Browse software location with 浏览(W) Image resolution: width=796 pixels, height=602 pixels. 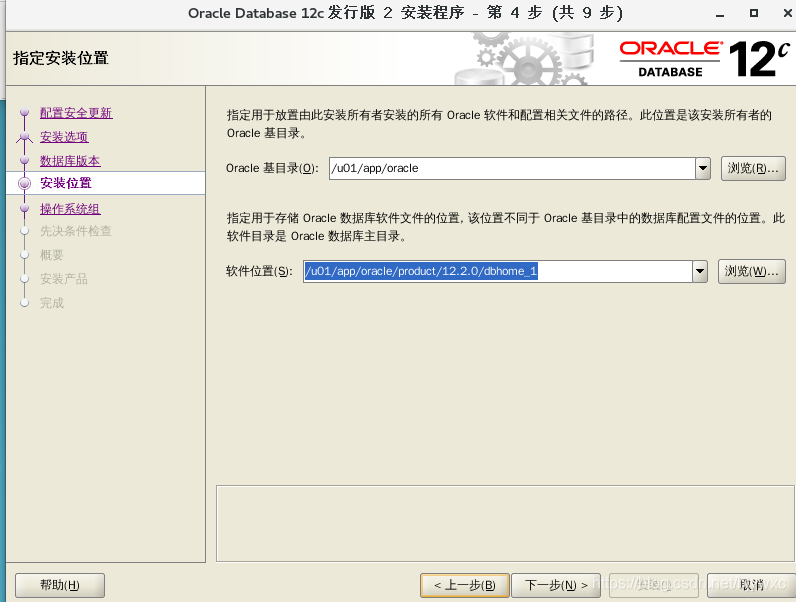point(751,271)
